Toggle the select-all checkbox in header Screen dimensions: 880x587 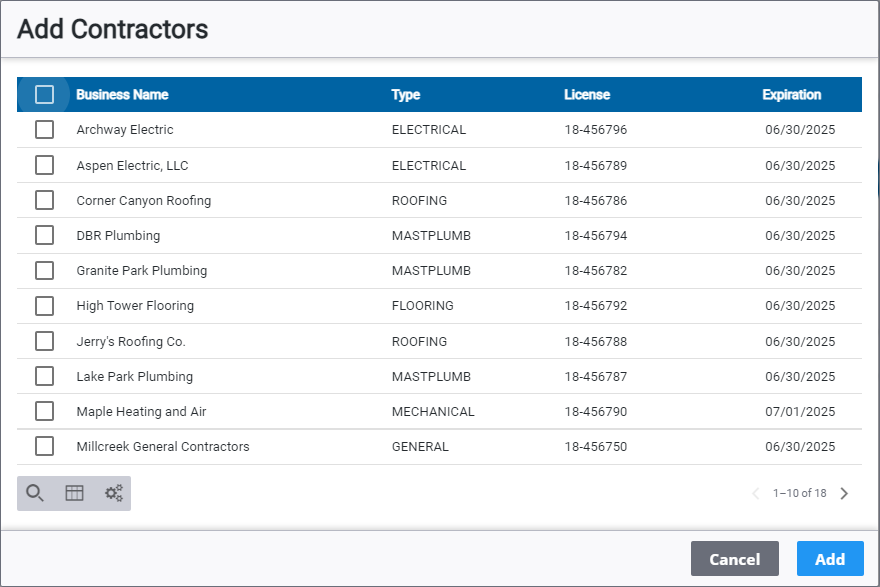click(44, 95)
